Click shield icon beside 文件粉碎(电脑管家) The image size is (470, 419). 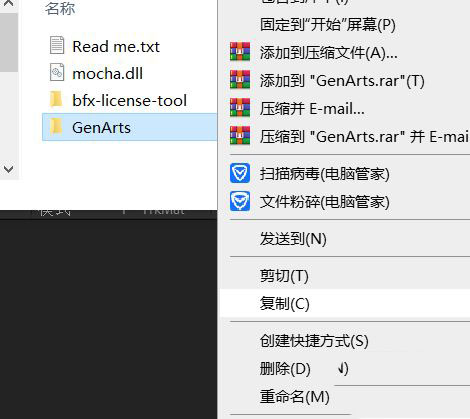(x=240, y=201)
